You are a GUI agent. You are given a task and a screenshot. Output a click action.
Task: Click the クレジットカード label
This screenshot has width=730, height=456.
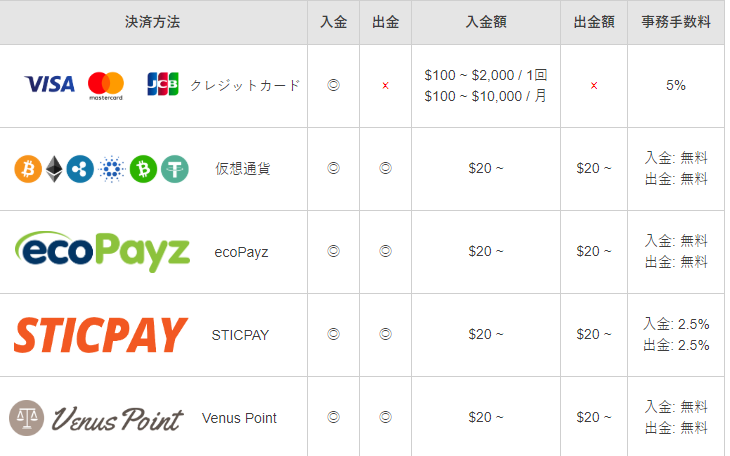click(x=245, y=85)
